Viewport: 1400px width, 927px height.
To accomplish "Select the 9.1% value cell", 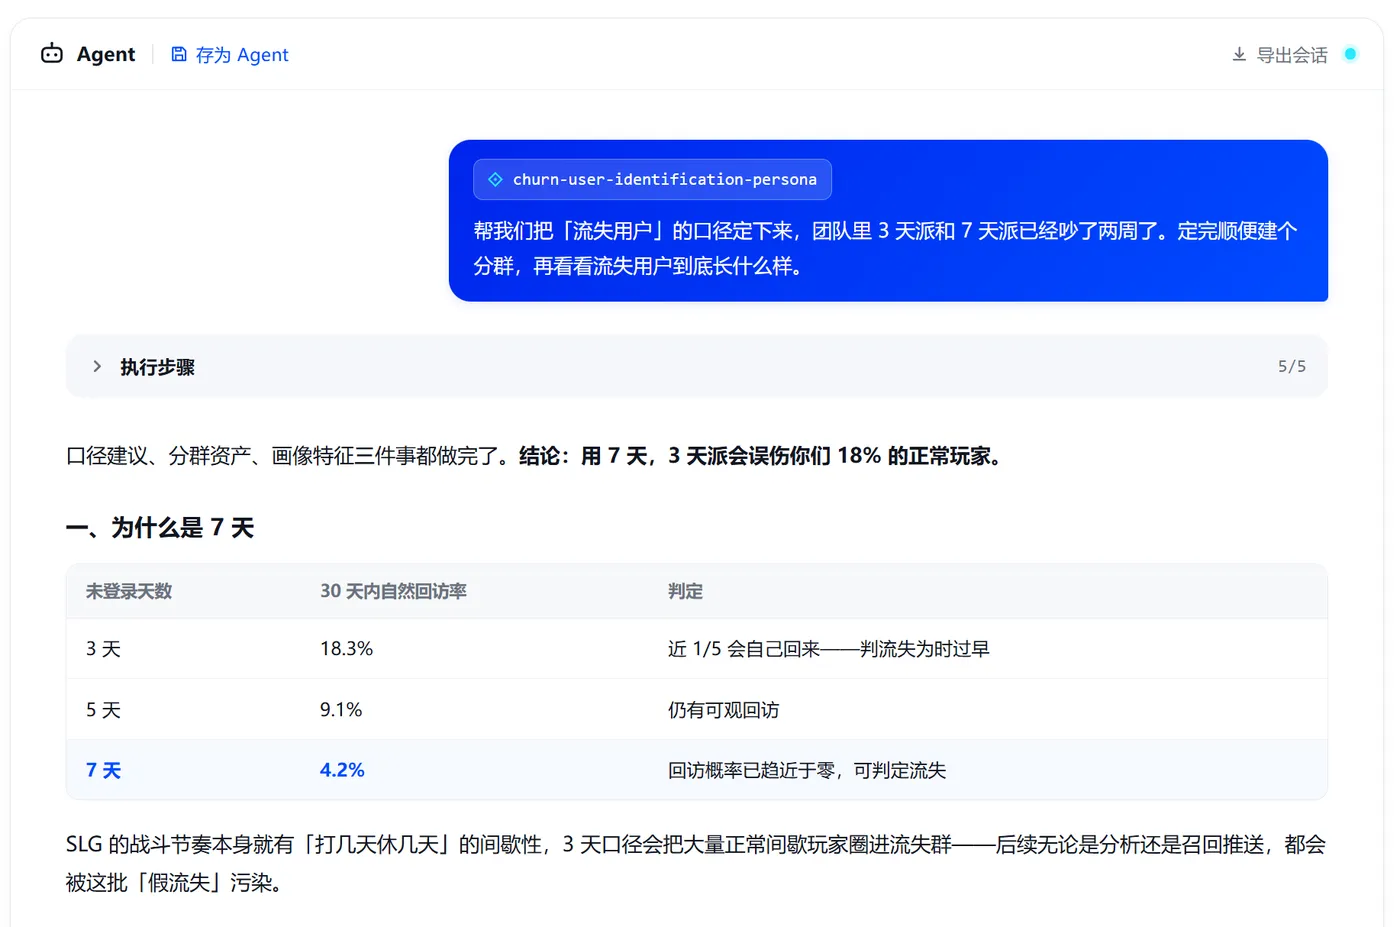I will [341, 710].
